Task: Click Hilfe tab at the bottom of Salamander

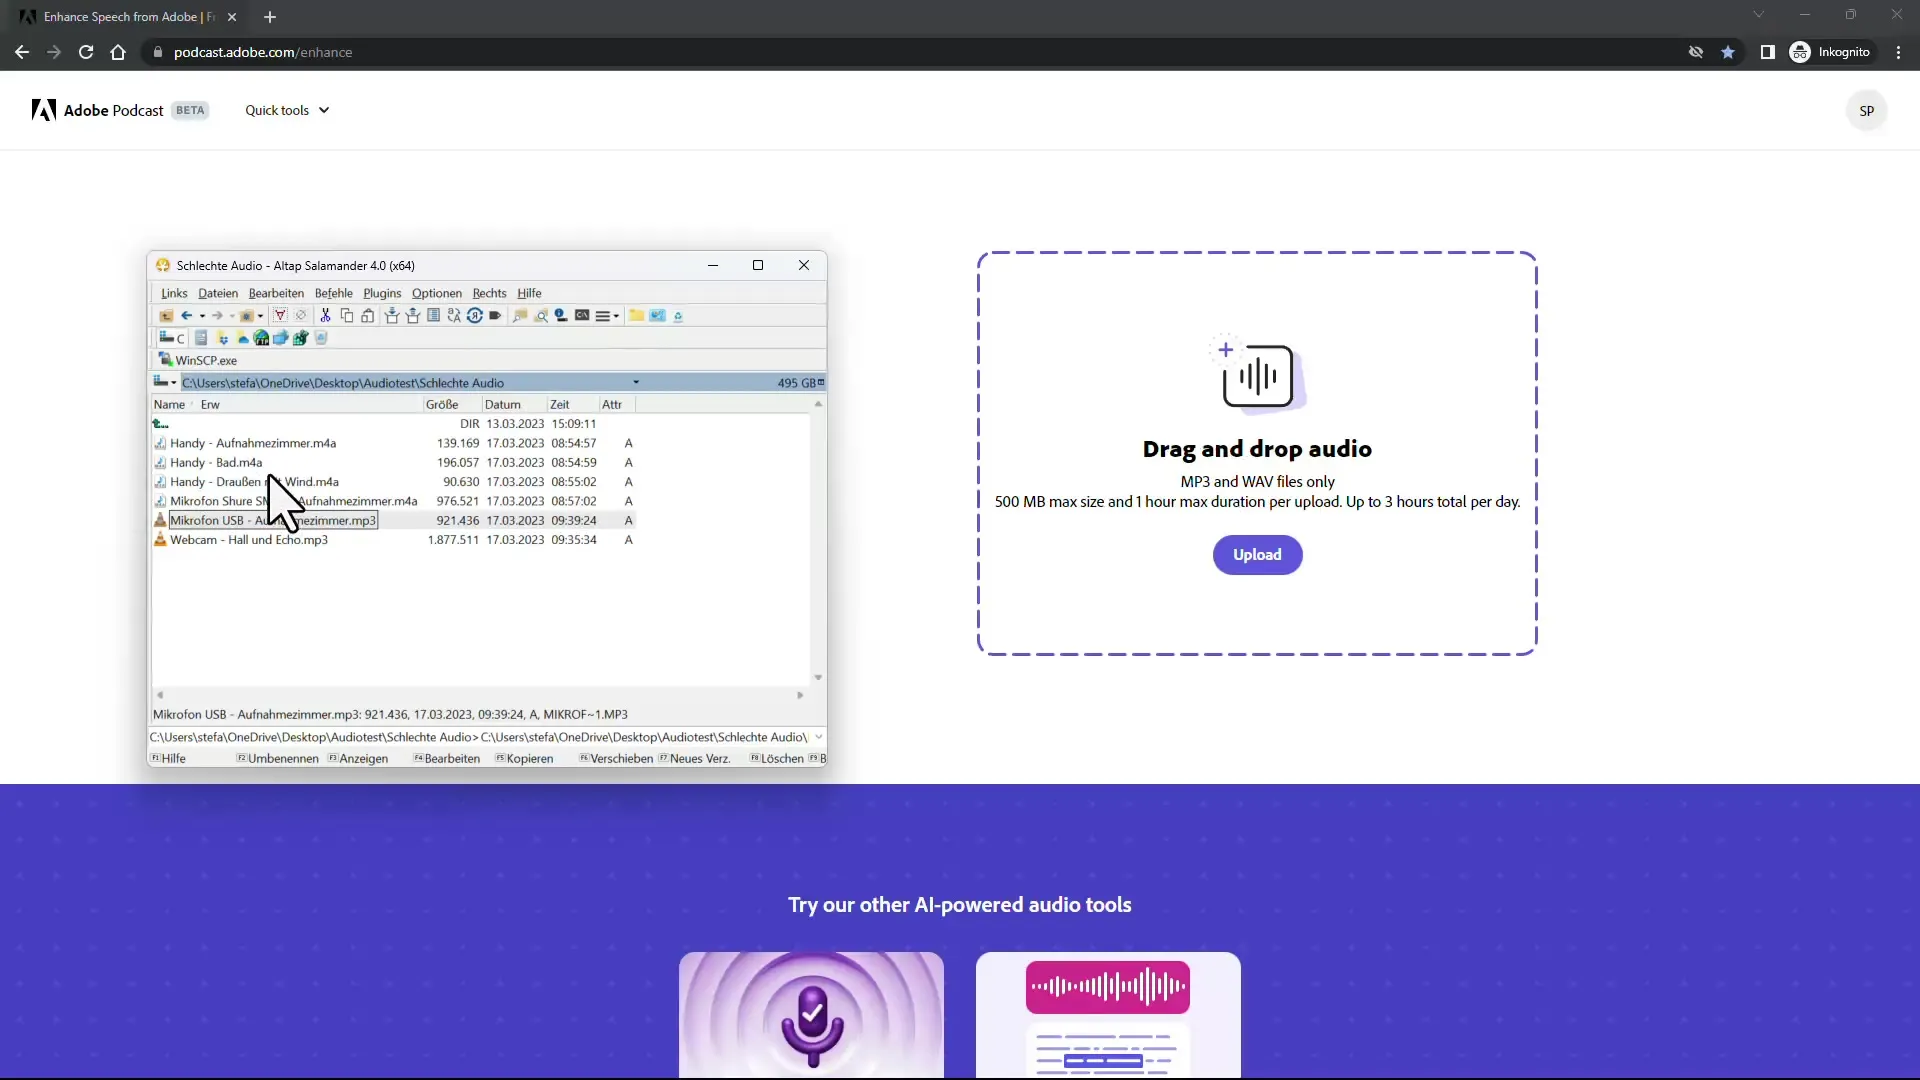Action: tap(173, 758)
